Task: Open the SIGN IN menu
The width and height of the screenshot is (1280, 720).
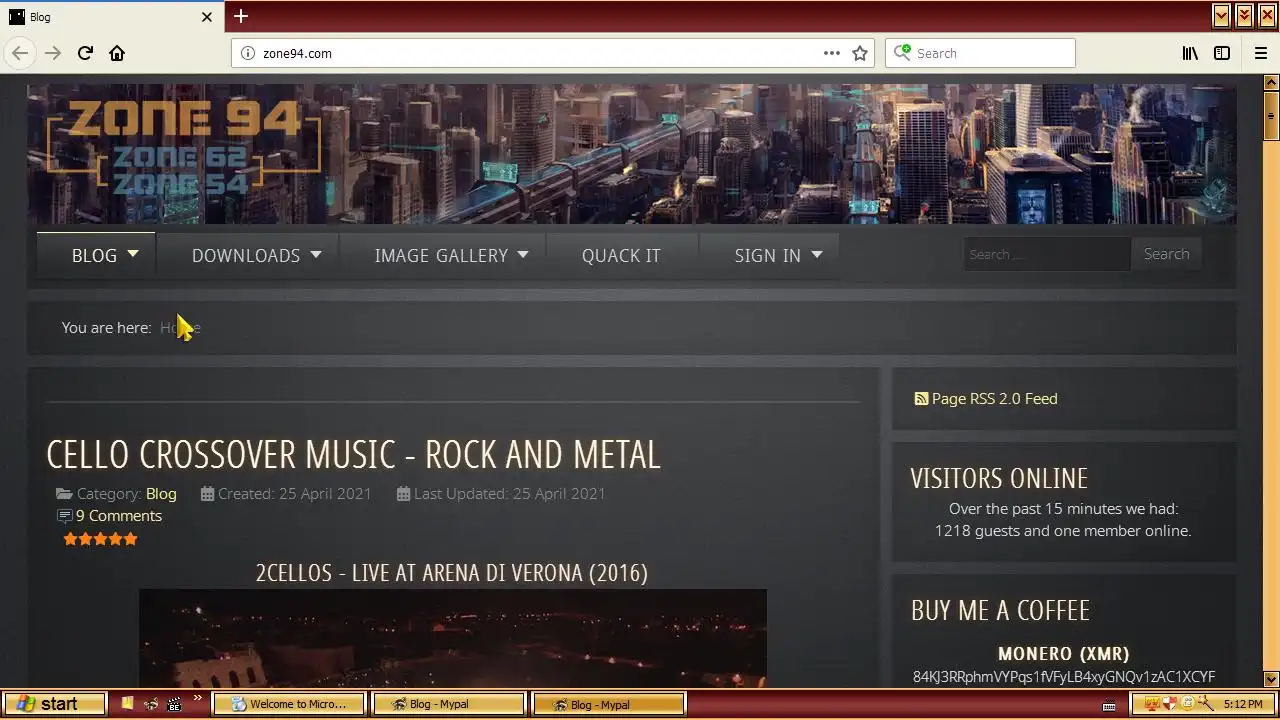Action: [768, 256]
